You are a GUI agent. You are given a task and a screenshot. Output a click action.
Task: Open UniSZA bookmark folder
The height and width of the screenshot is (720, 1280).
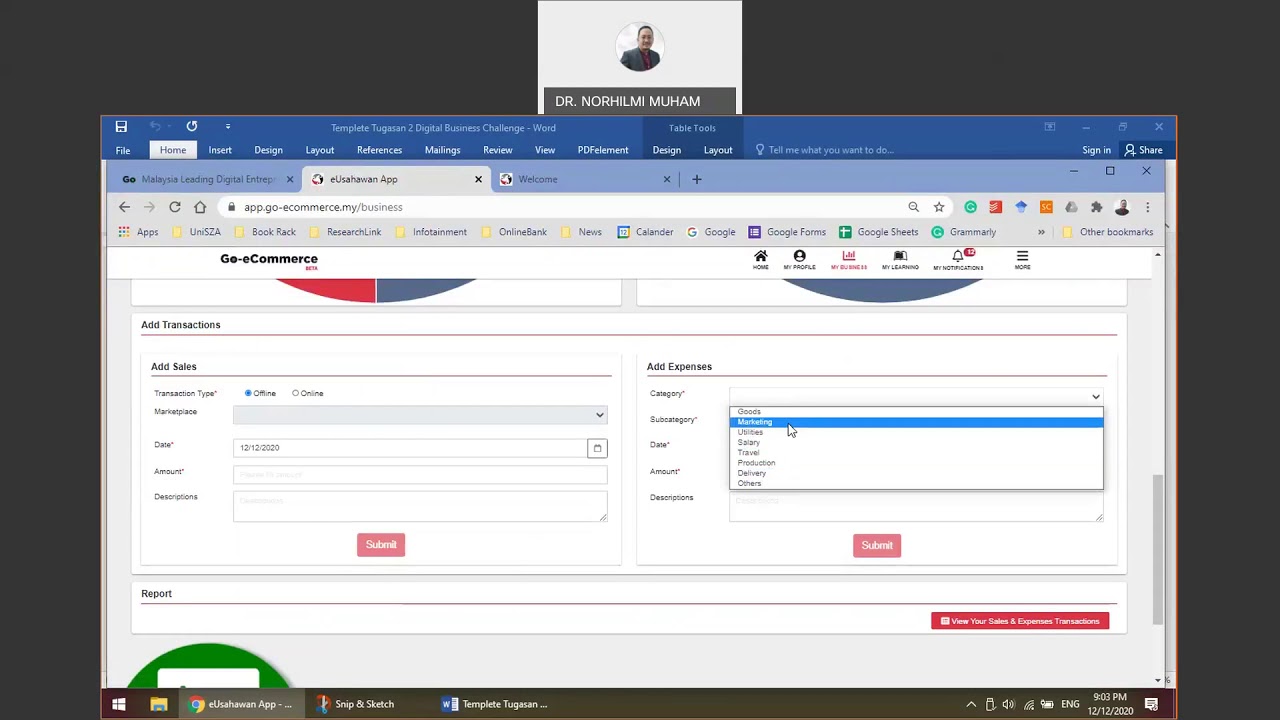tap(195, 232)
